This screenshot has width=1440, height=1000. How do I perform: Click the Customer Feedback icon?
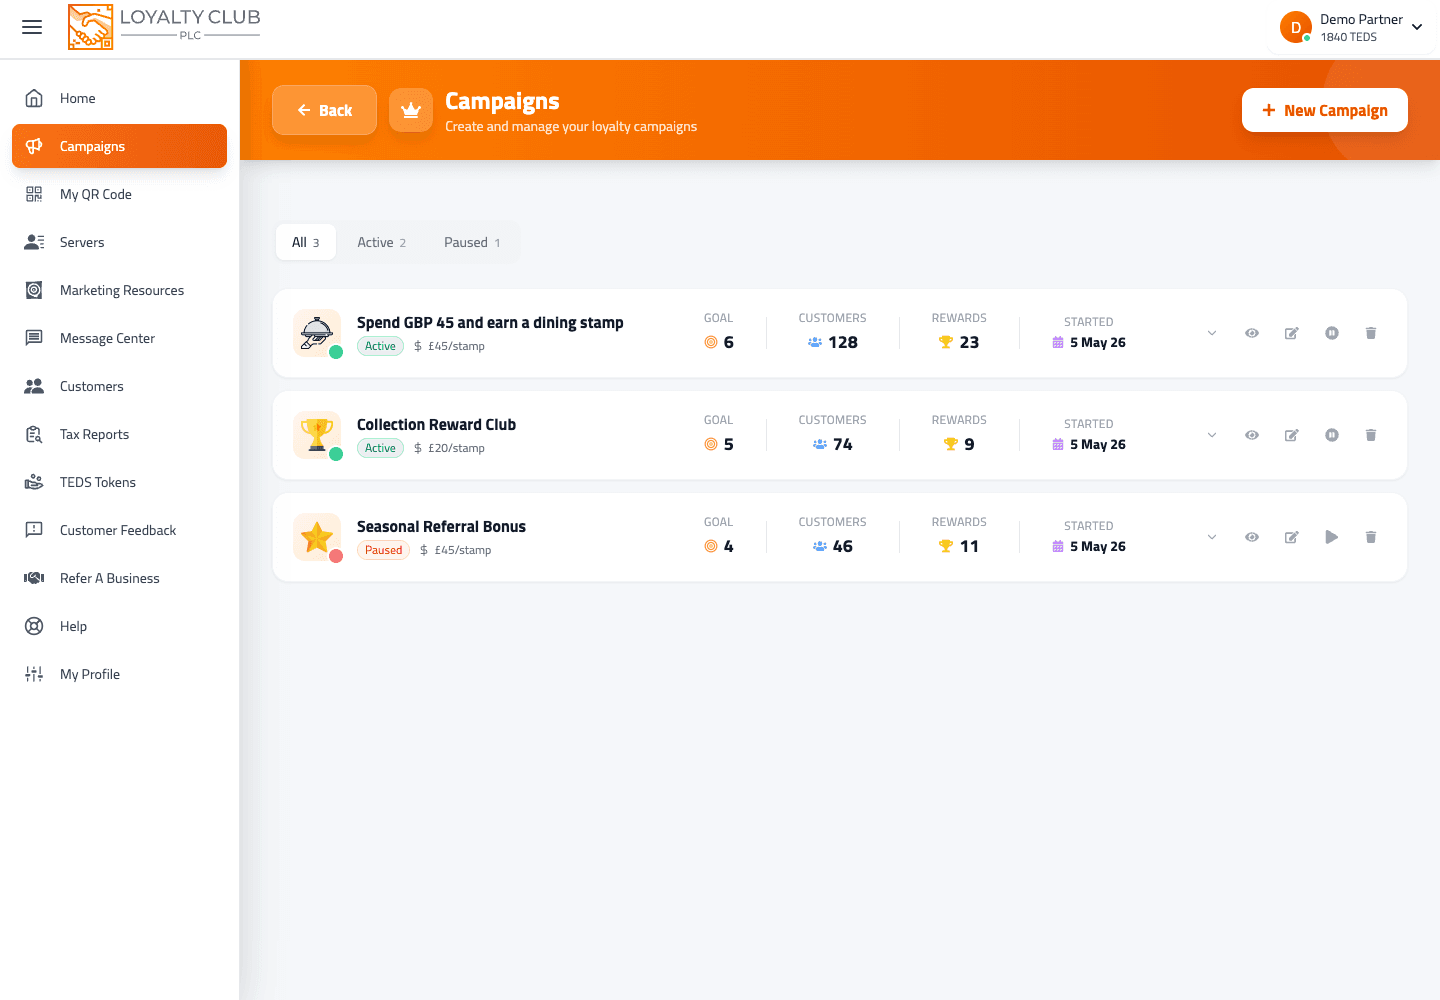[34, 530]
